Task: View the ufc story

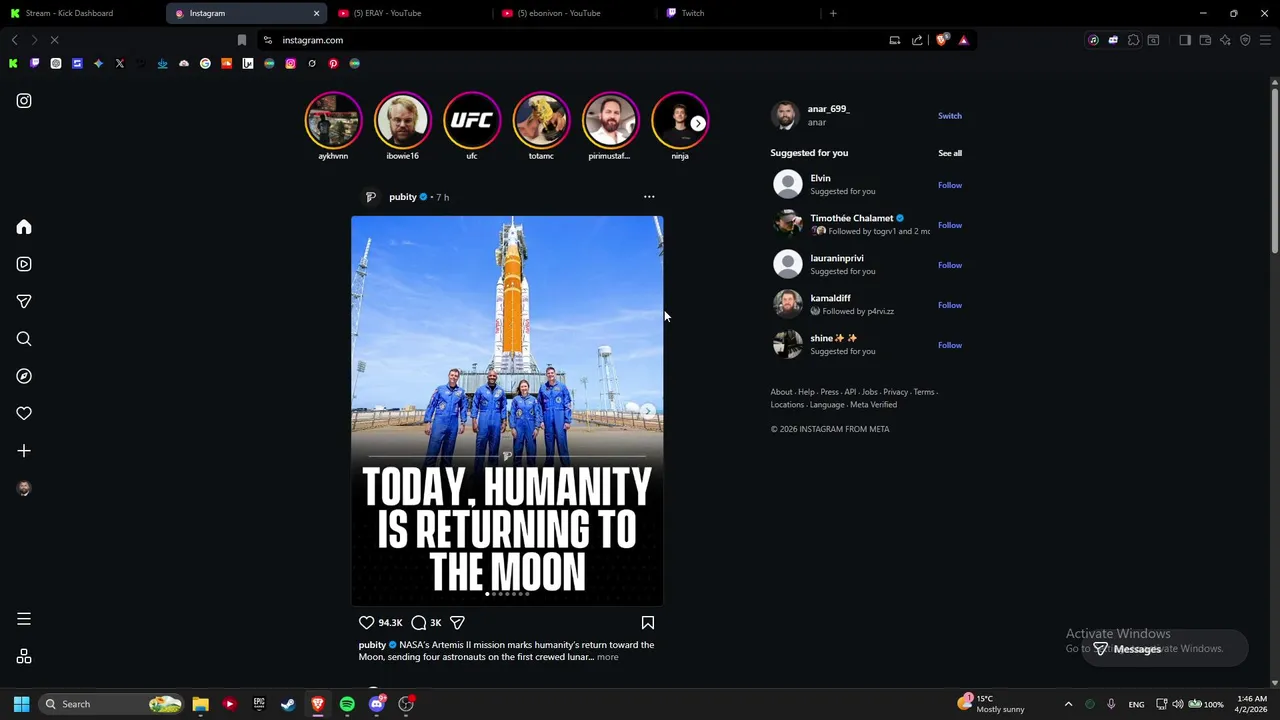Action: click(471, 120)
